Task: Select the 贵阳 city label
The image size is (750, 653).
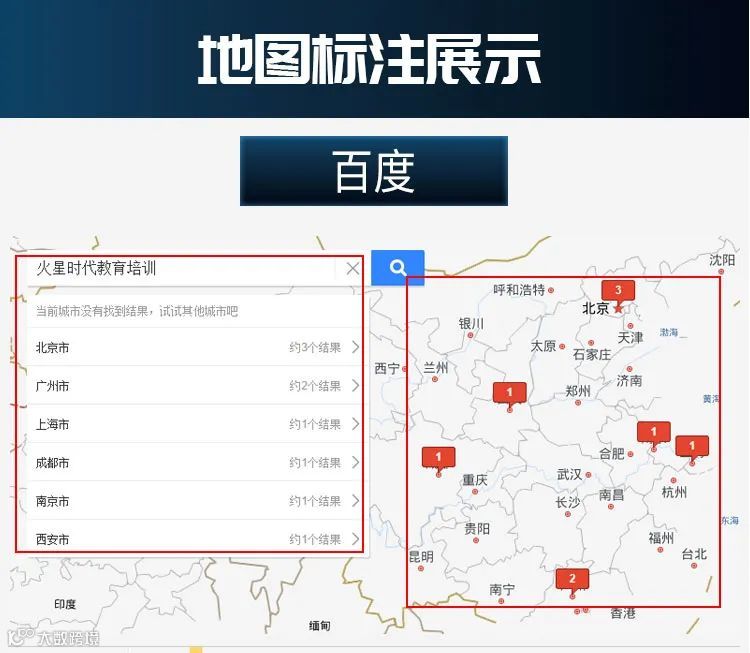Action: (477, 529)
